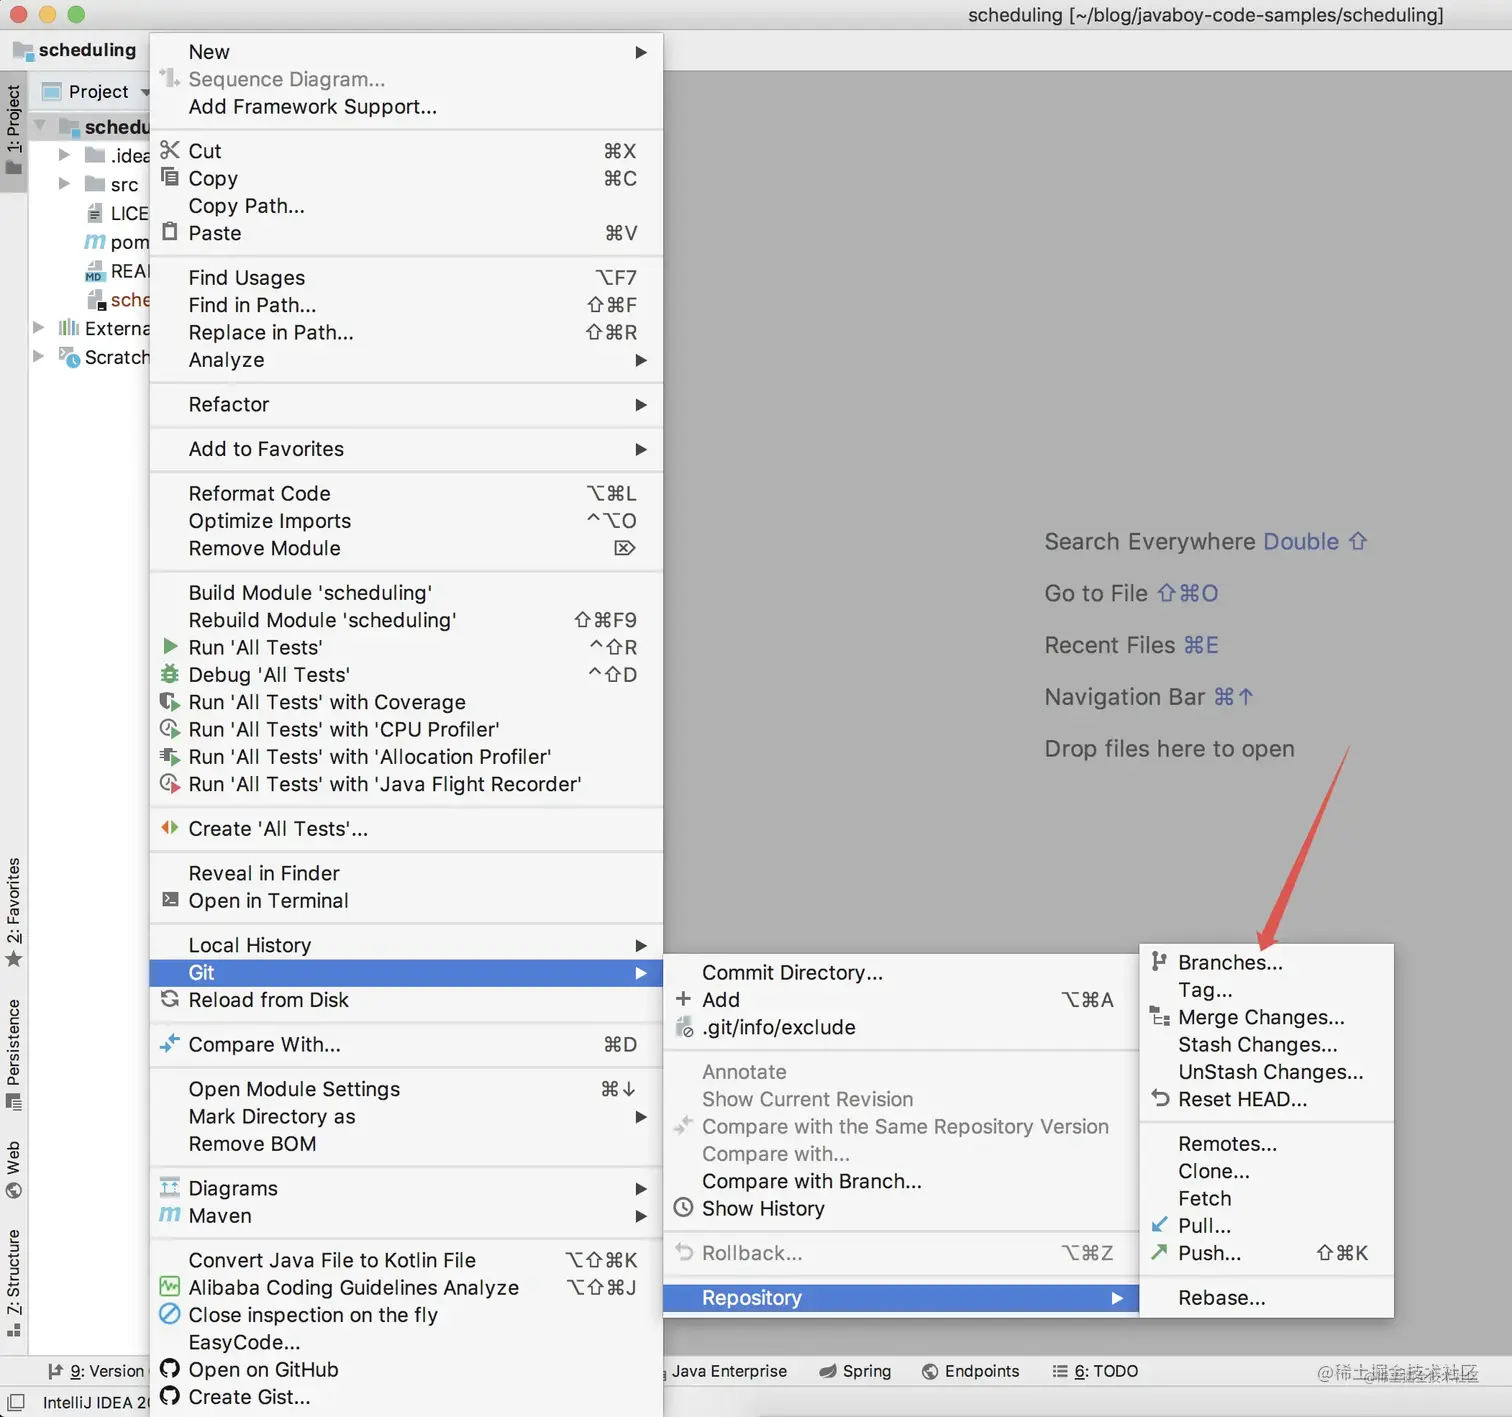This screenshot has width=1512, height=1417.
Task: Open the Persistence tool window tab
Action: (13, 1053)
